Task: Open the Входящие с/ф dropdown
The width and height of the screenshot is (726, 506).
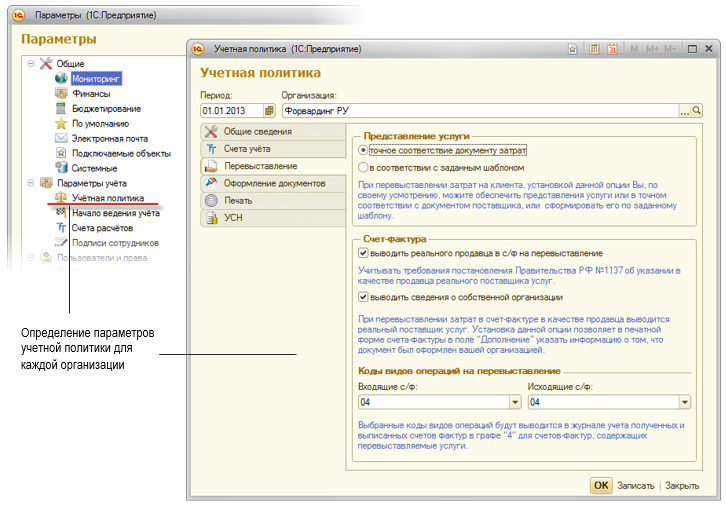Action: coord(515,402)
